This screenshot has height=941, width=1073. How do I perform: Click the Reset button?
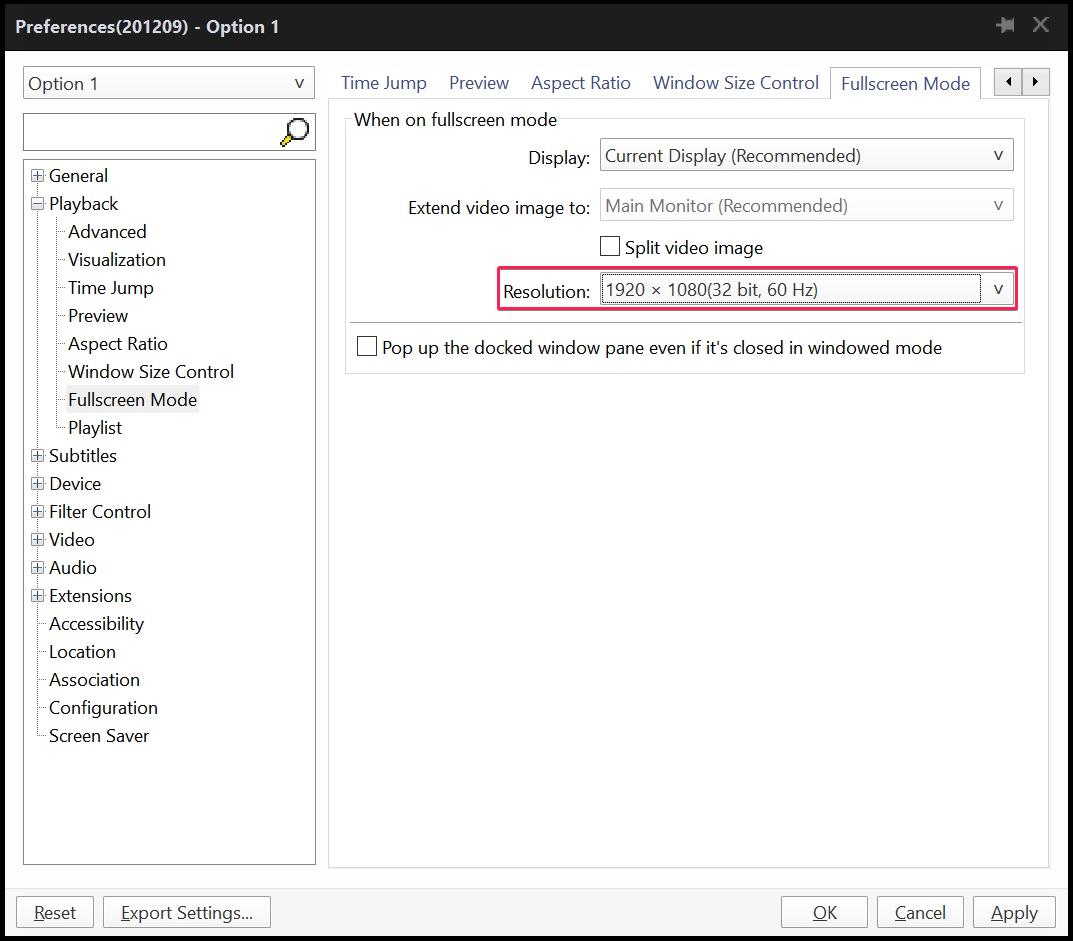click(x=55, y=912)
